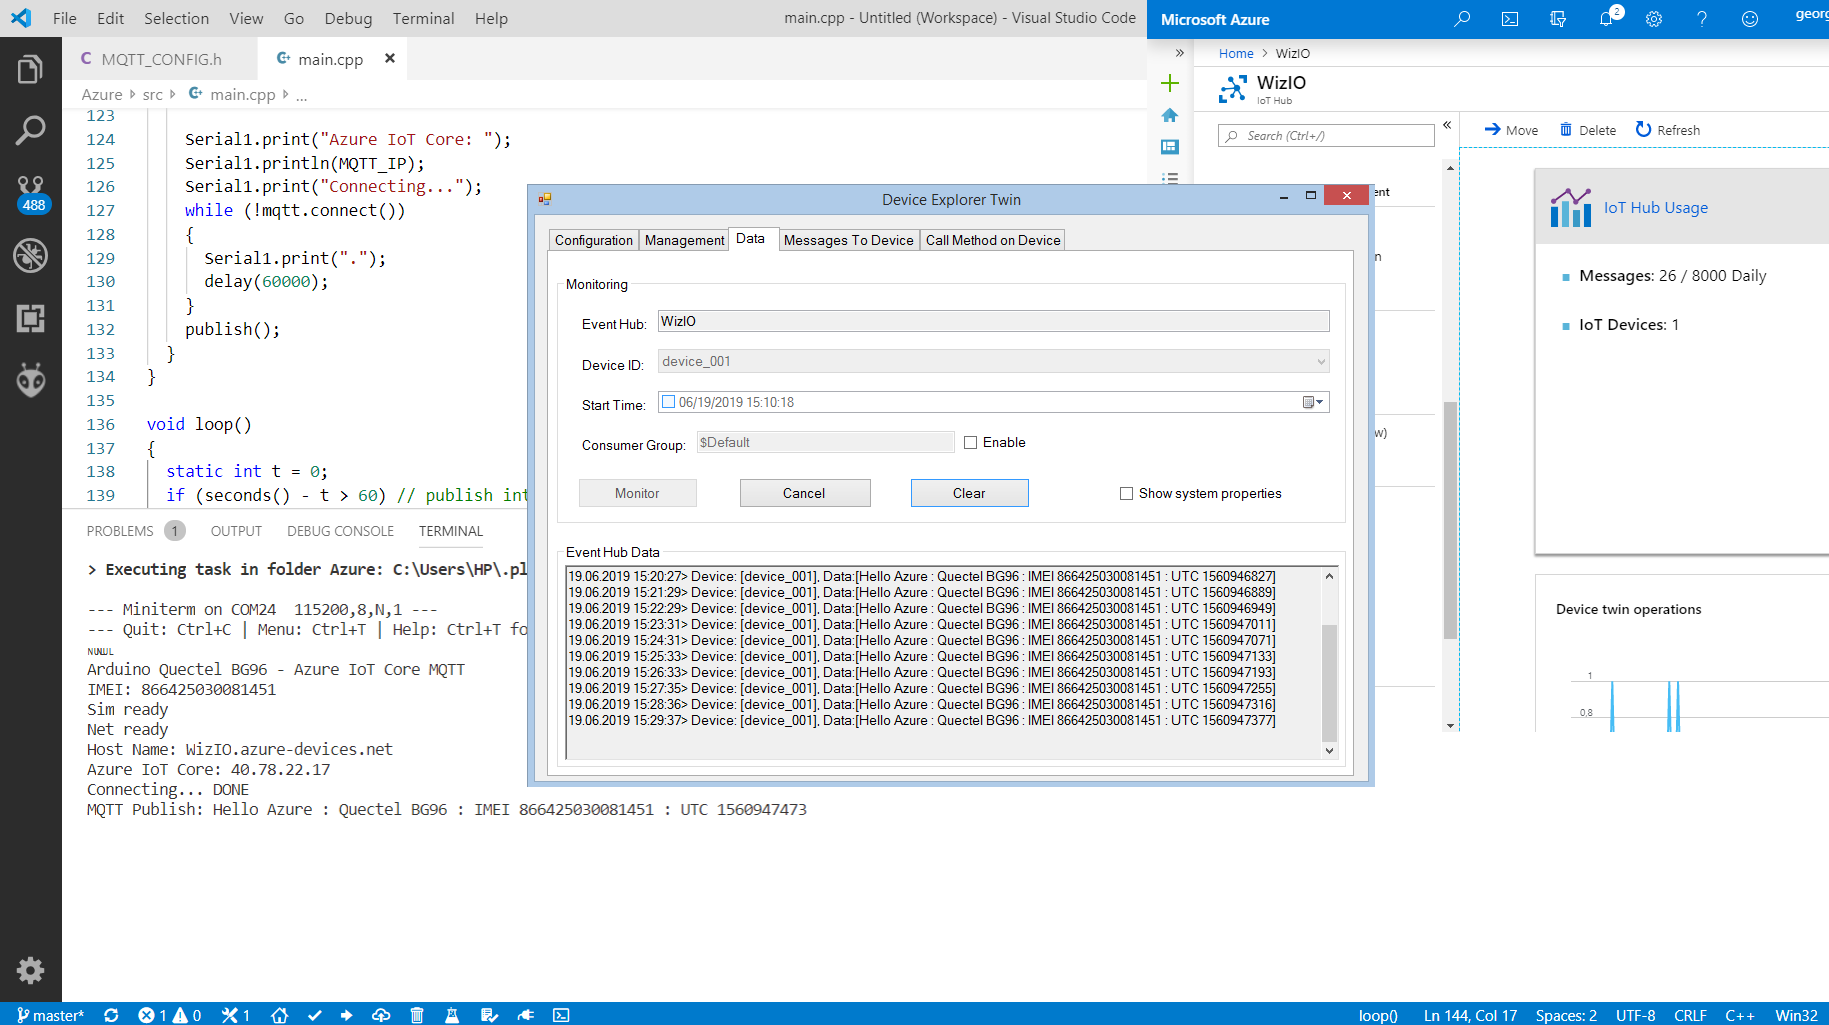Click the Home breadcrumb link in Azure
Screen dimensions: 1829x1025
(1236, 54)
